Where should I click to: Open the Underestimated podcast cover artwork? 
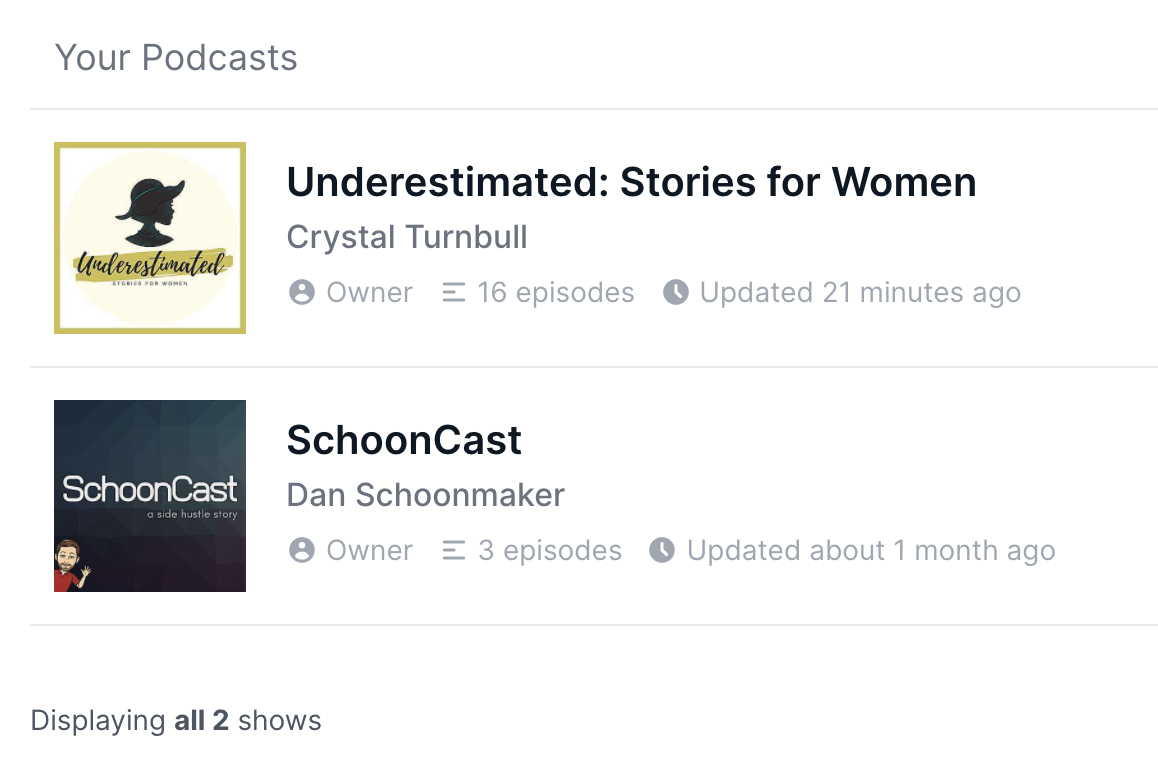point(150,238)
